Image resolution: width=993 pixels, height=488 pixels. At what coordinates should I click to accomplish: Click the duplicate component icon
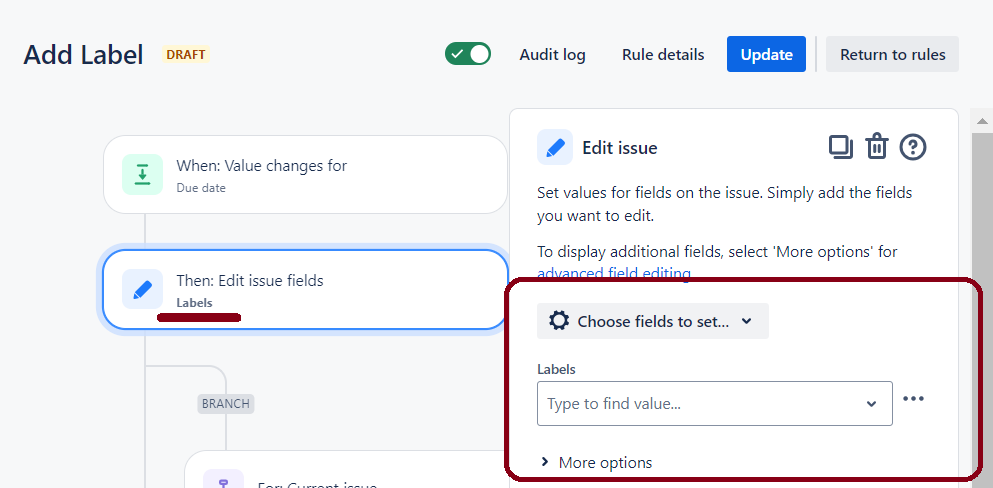(840, 147)
